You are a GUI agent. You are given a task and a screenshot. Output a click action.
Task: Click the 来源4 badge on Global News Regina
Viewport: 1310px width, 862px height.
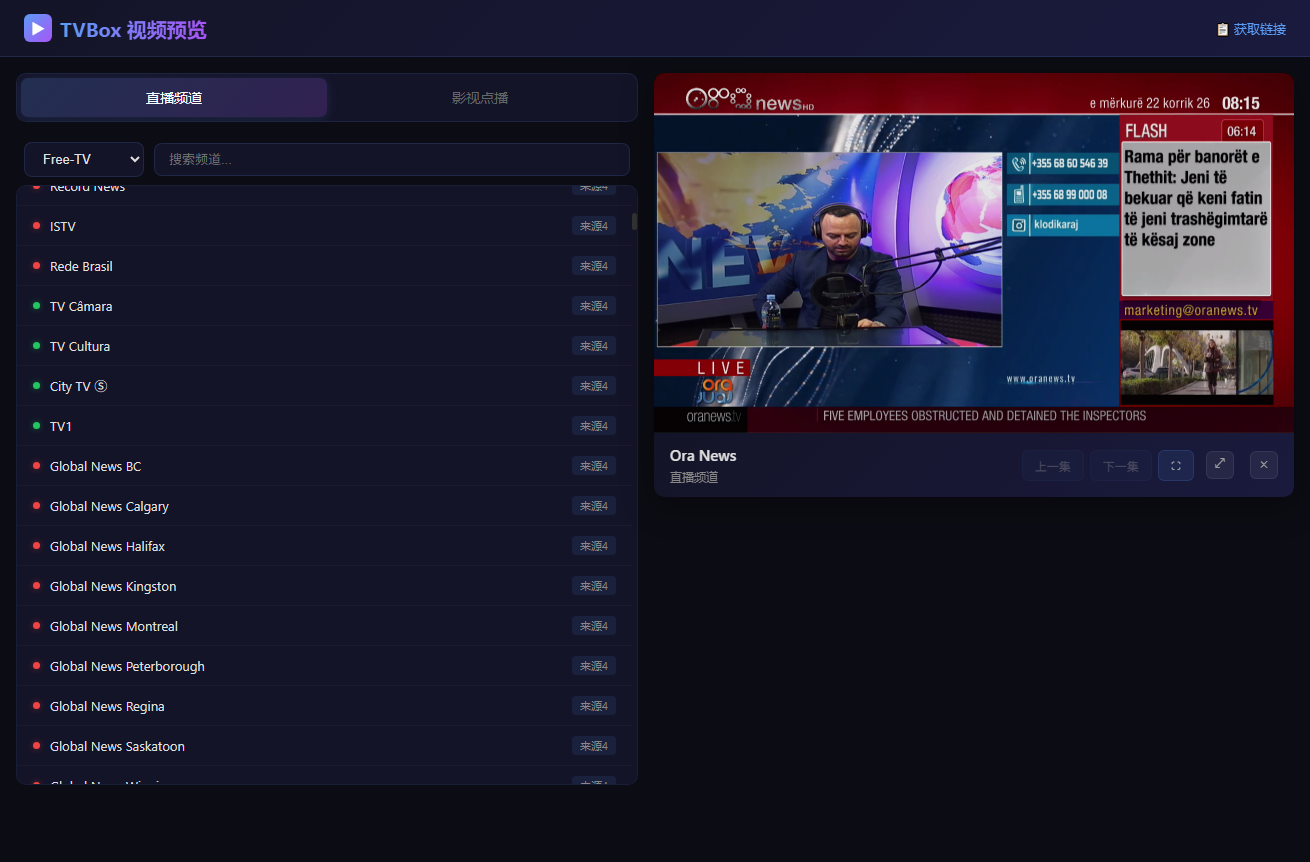point(594,706)
